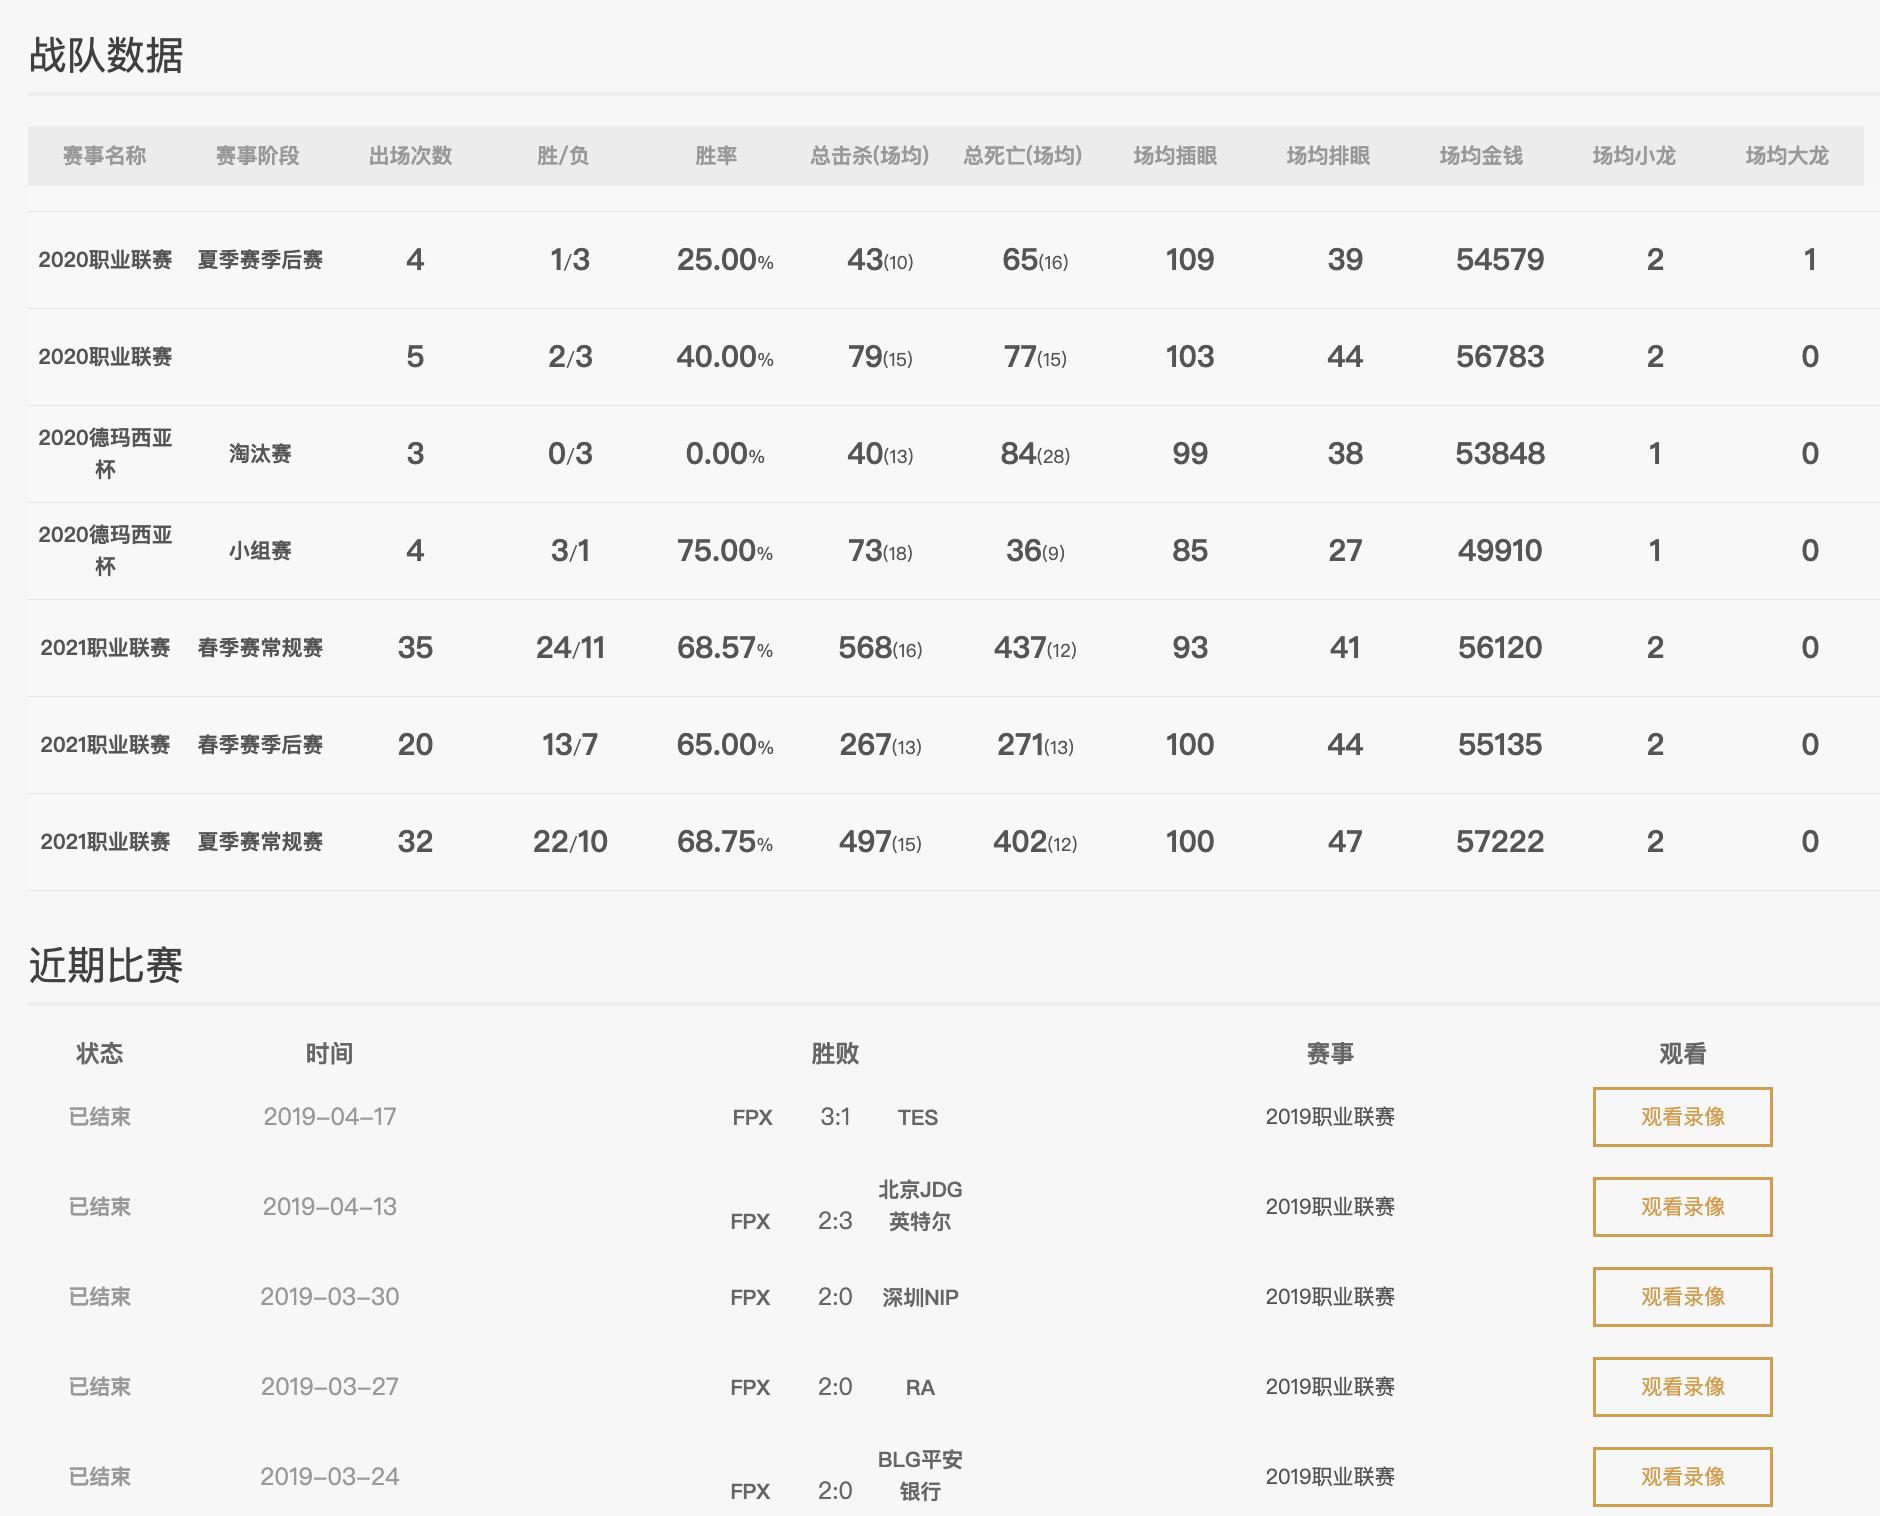Click the 赛事名称 column header
1880x1516 pixels.
point(104,156)
